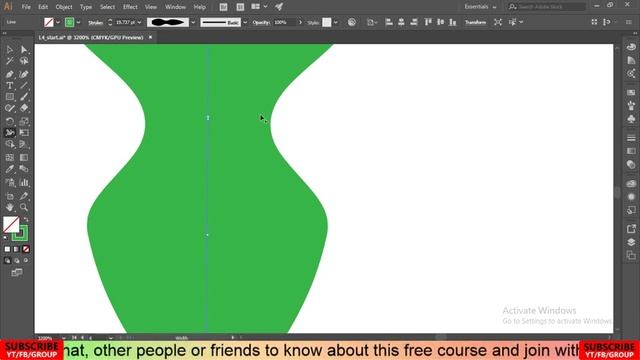640x360 pixels.
Task: Pick the Magic Wand tool
Action: pos(10,61)
